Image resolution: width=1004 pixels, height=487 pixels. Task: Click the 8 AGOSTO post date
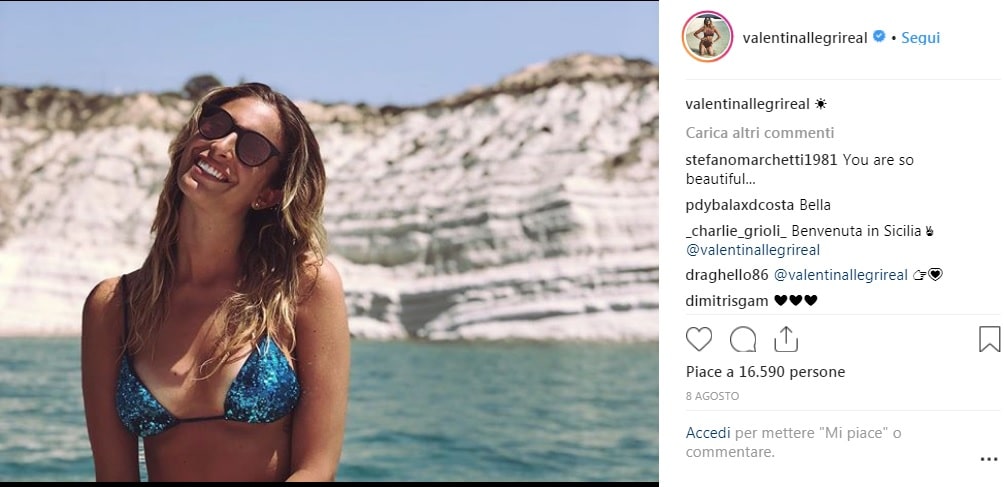point(712,396)
